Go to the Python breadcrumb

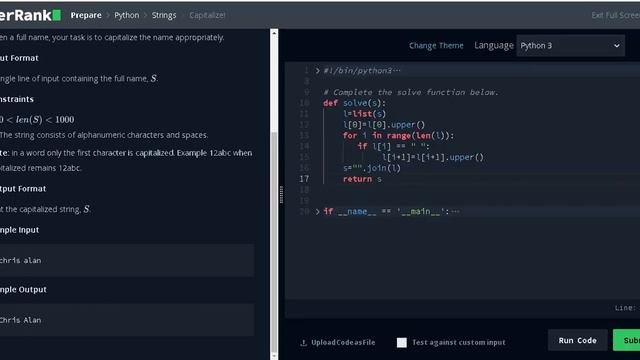127,15
